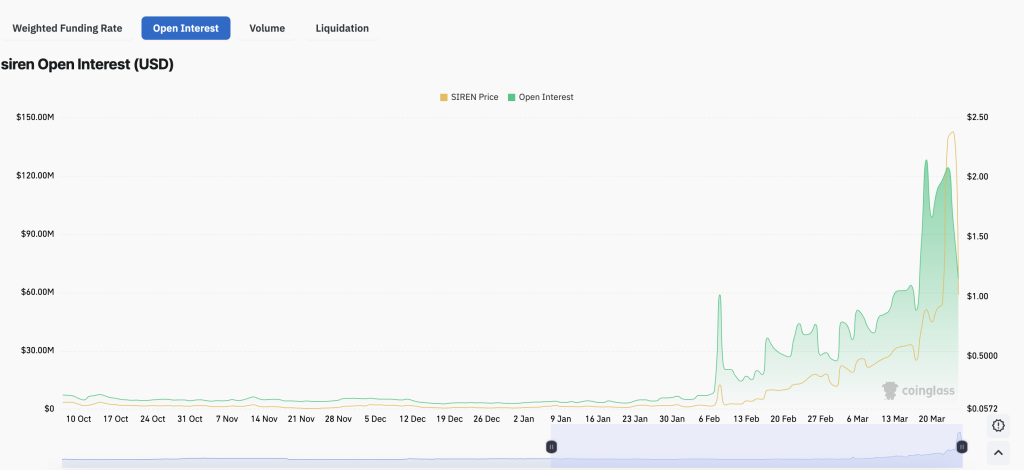Switch to the Weighted Funding Rate tab
This screenshot has width=1024, height=470.
pos(67,28)
